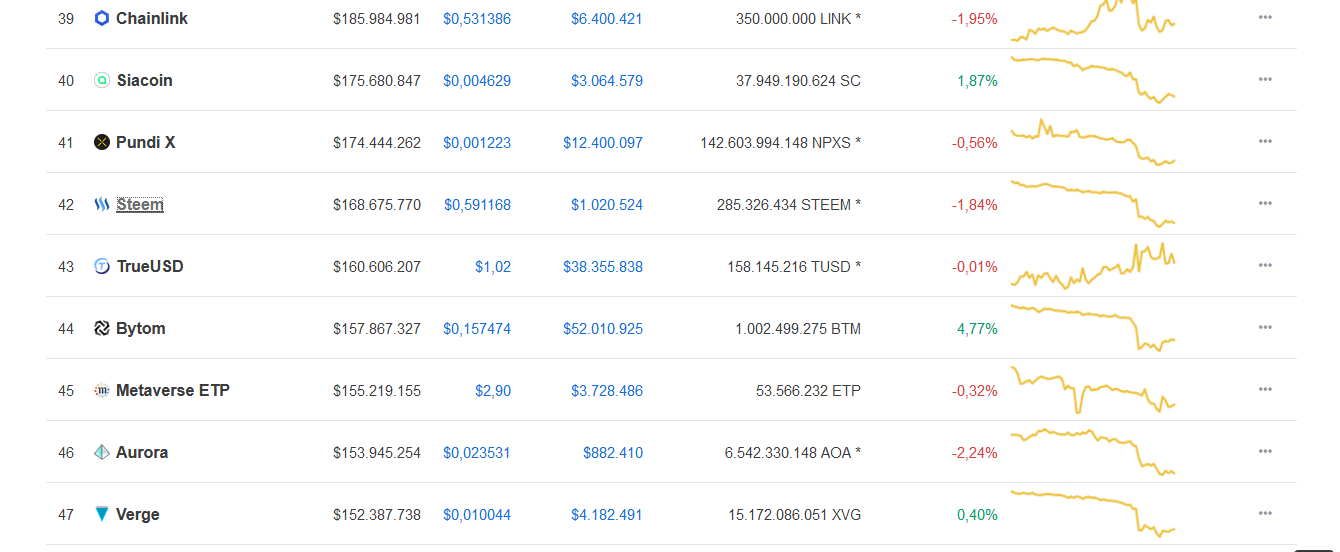This screenshot has width=1340, height=552.
Task: Click Siacoin volume $3.064.579
Action: (x=607, y=81)
